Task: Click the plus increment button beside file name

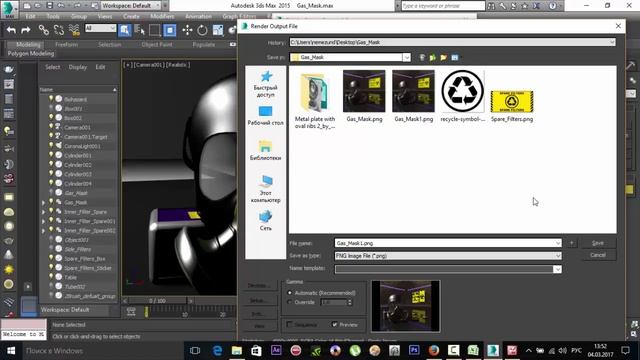Action: tap(571, 243)
